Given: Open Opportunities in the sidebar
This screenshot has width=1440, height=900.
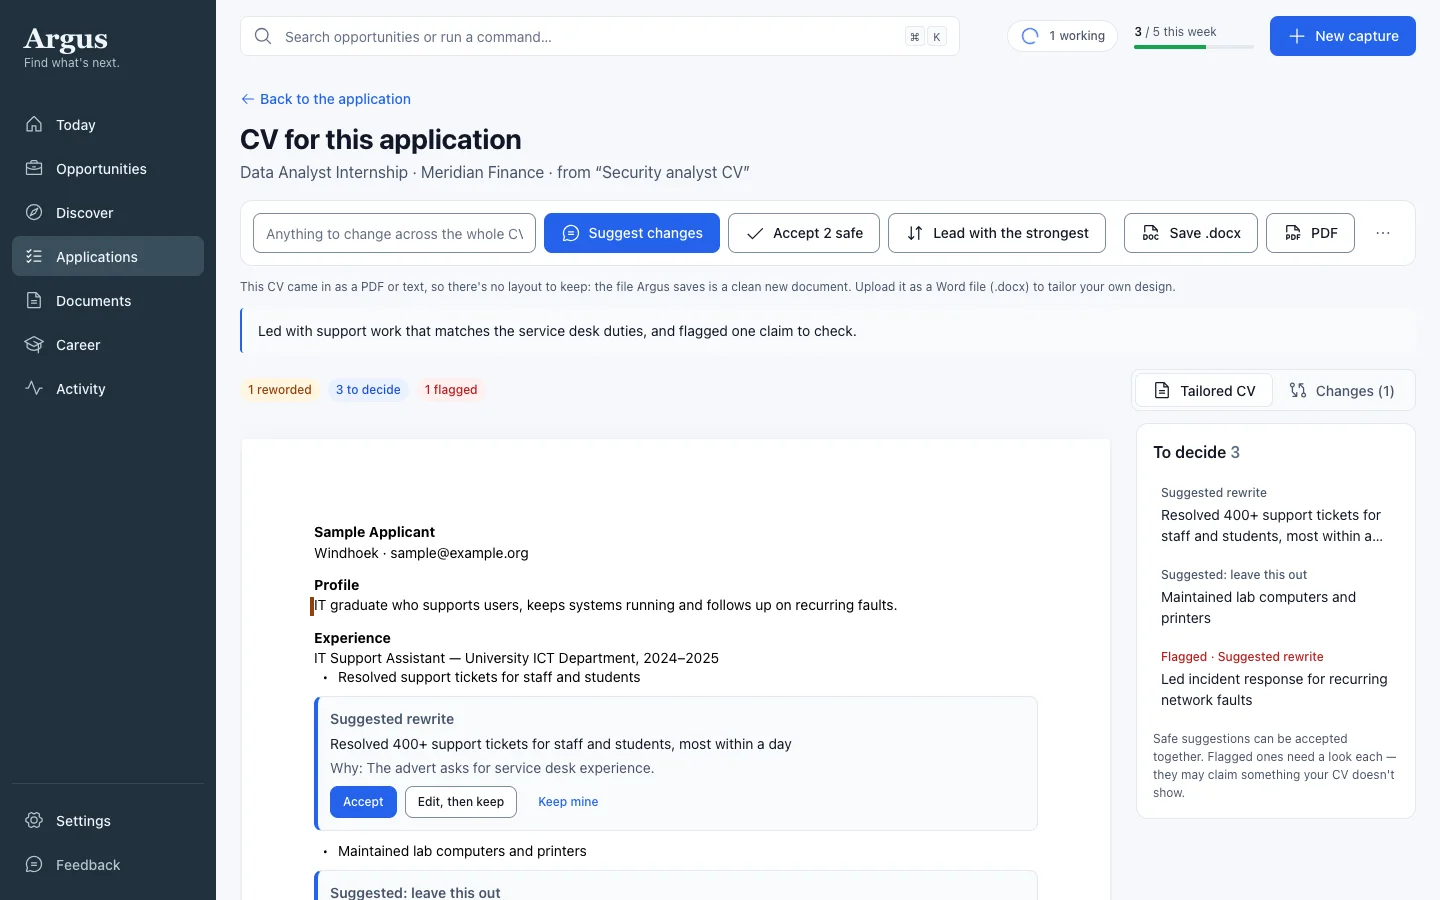Looking at the screenshot, I should click(x=108, y=169).
